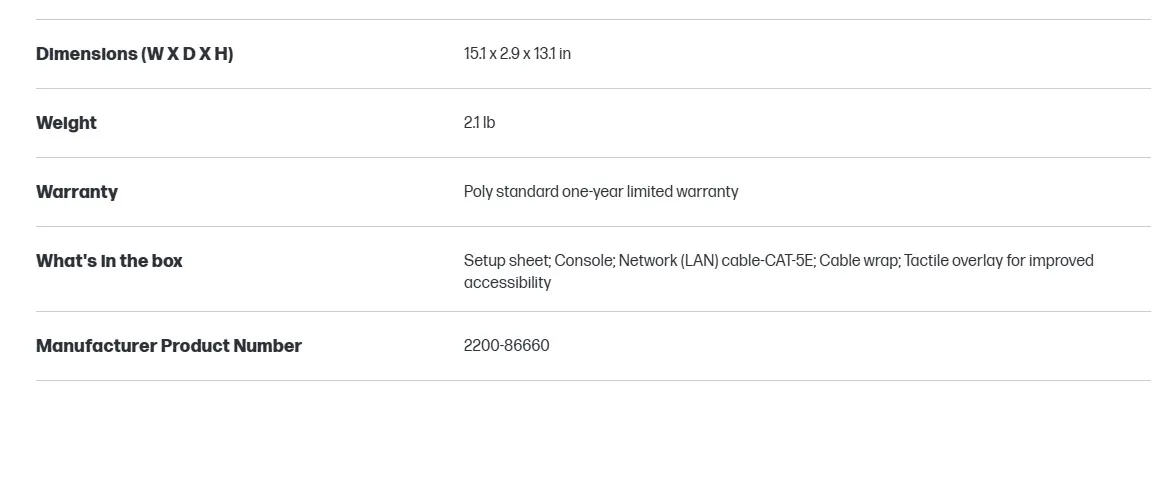Click the word "Console" in box contents
The width and height of the screenshot is (1172, 480).
(x=583, y=261)
